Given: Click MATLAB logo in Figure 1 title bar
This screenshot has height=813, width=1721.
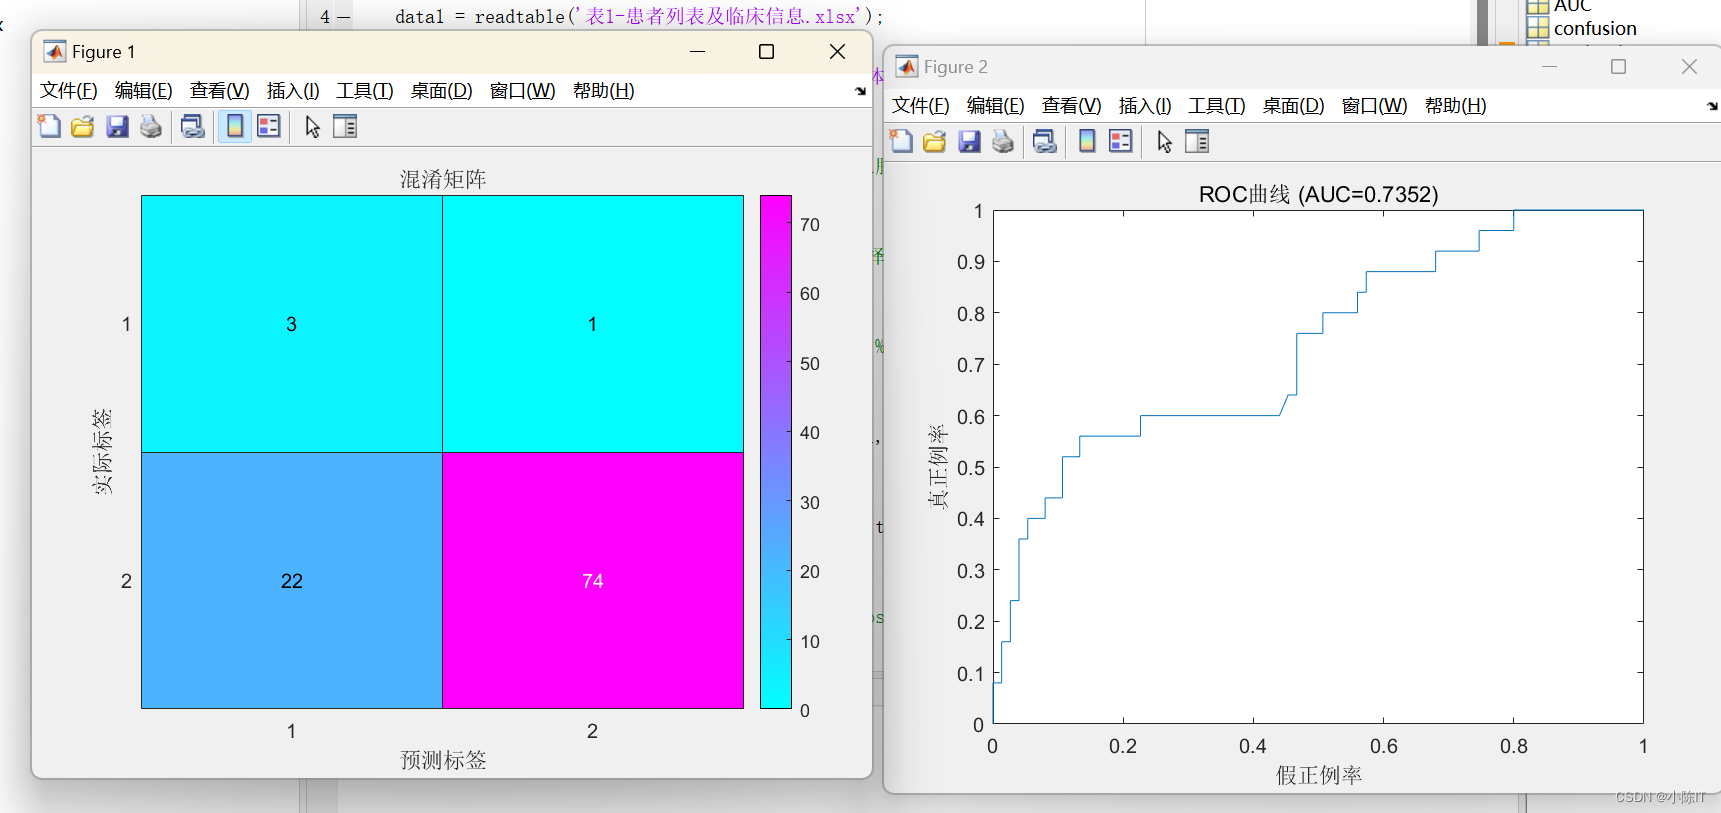Looking at the screenshot, I should tap(55, 52).
